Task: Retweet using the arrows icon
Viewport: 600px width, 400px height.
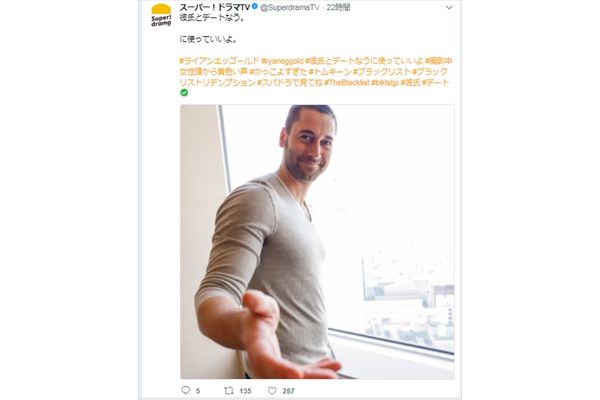Action: (229, 390)
